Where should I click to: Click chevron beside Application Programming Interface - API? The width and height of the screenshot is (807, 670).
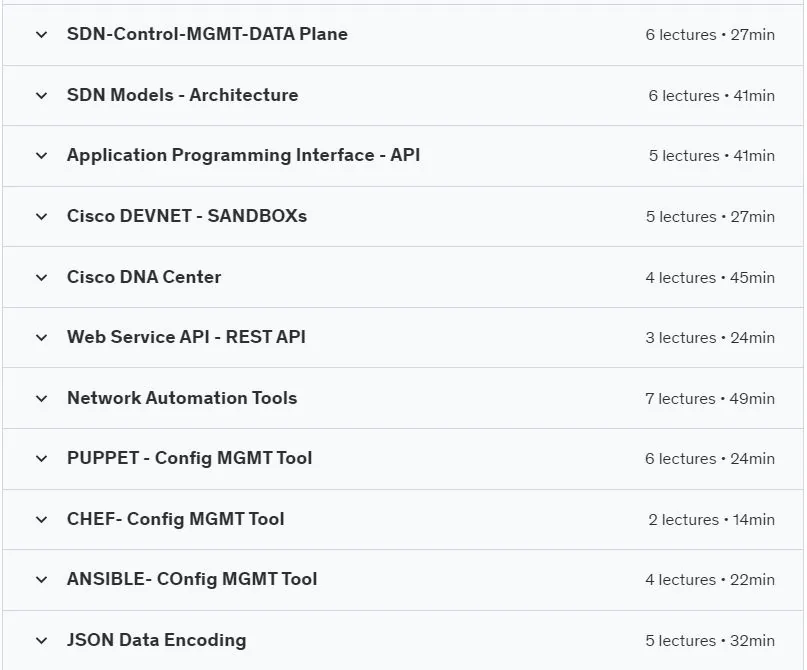[x=42, y=155]
